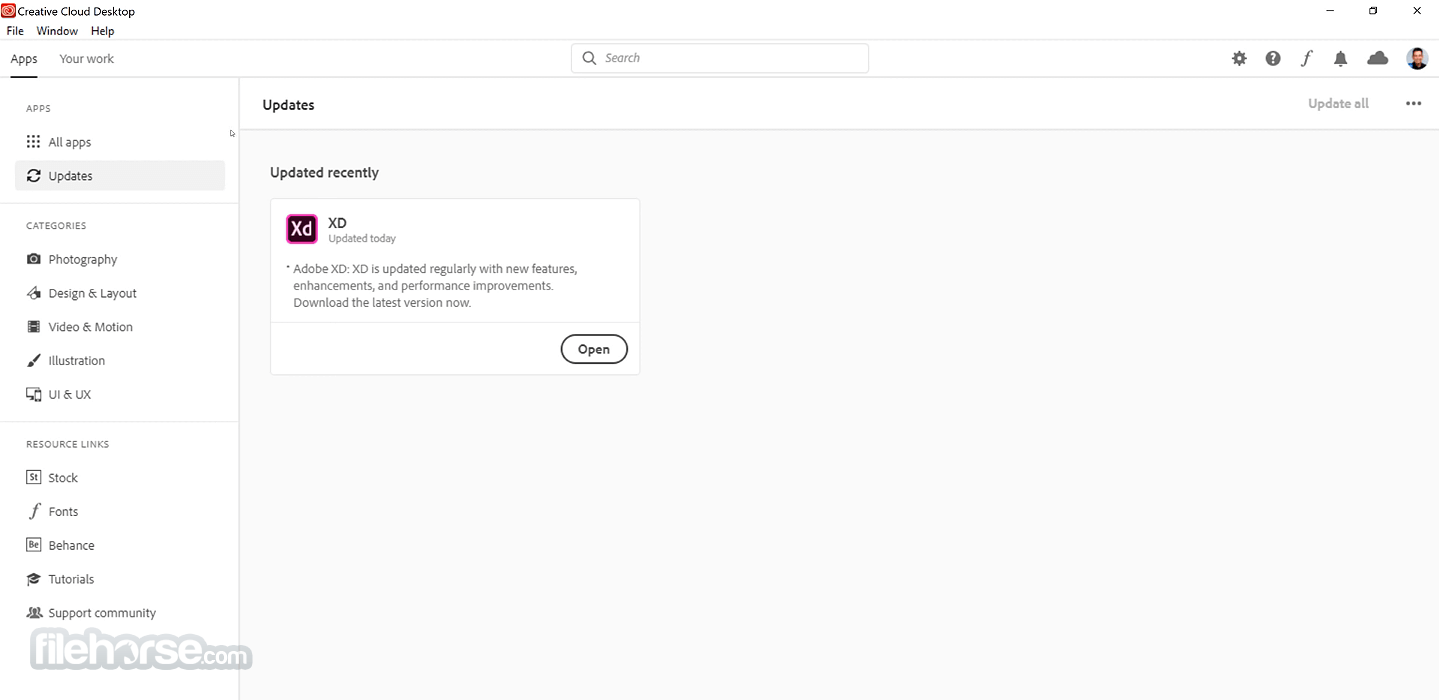Switch to the Apps tab

click(24, 59)
